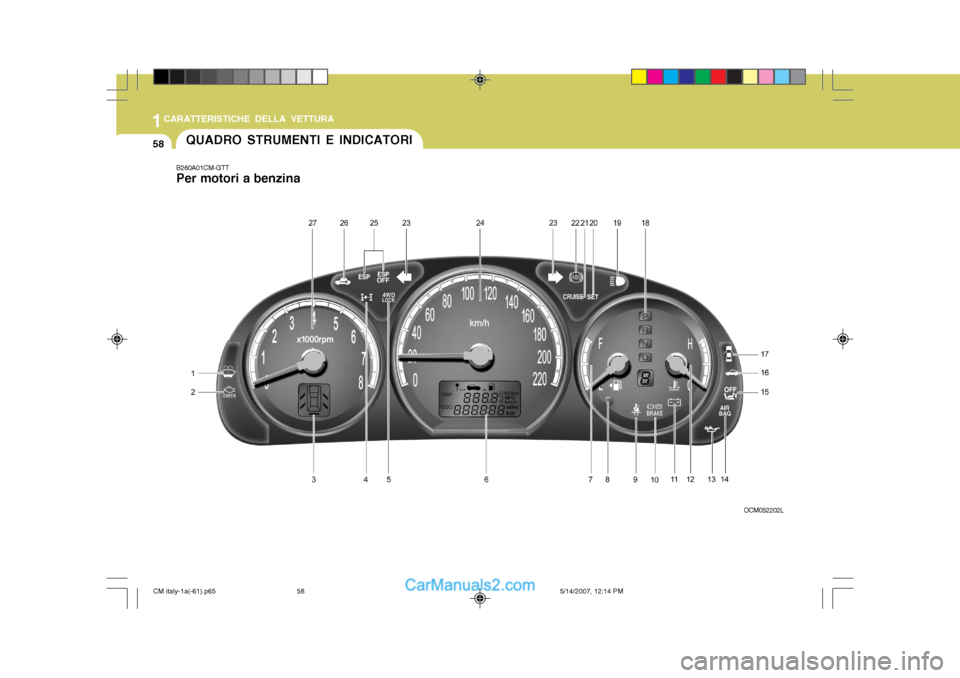
Task: Click the immobilizer car icon left of ESP
Action: pos(343,282)
